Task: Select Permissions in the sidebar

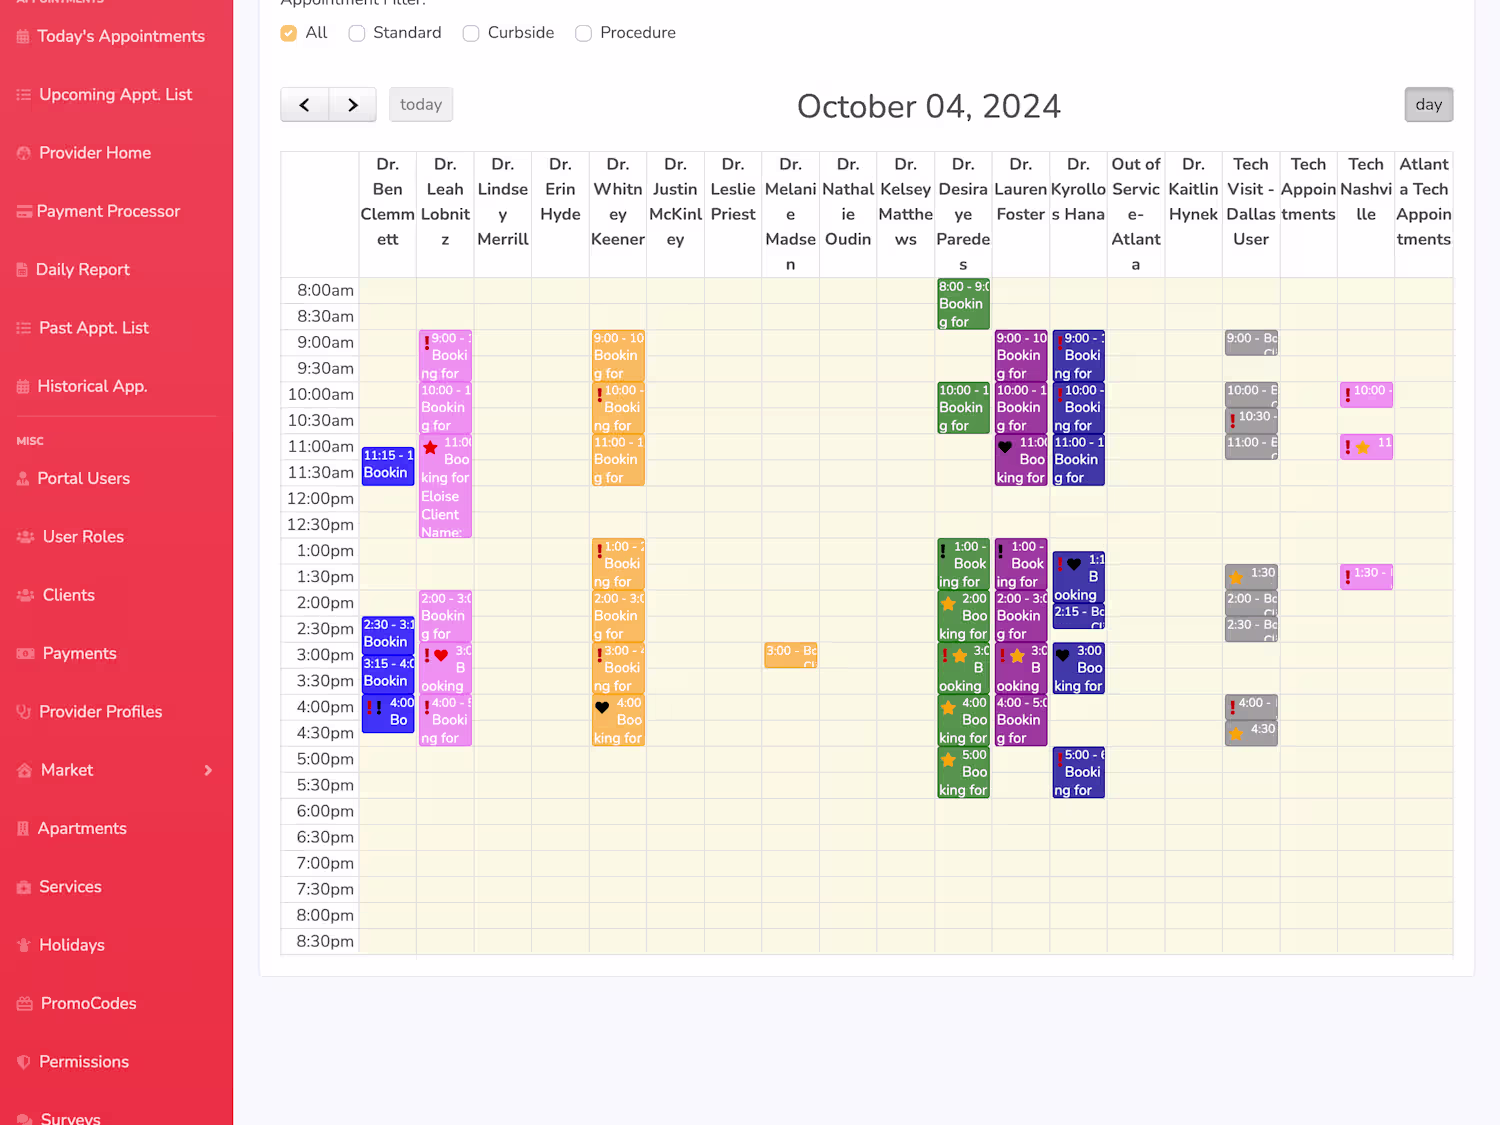Action: pos(84,1062)
